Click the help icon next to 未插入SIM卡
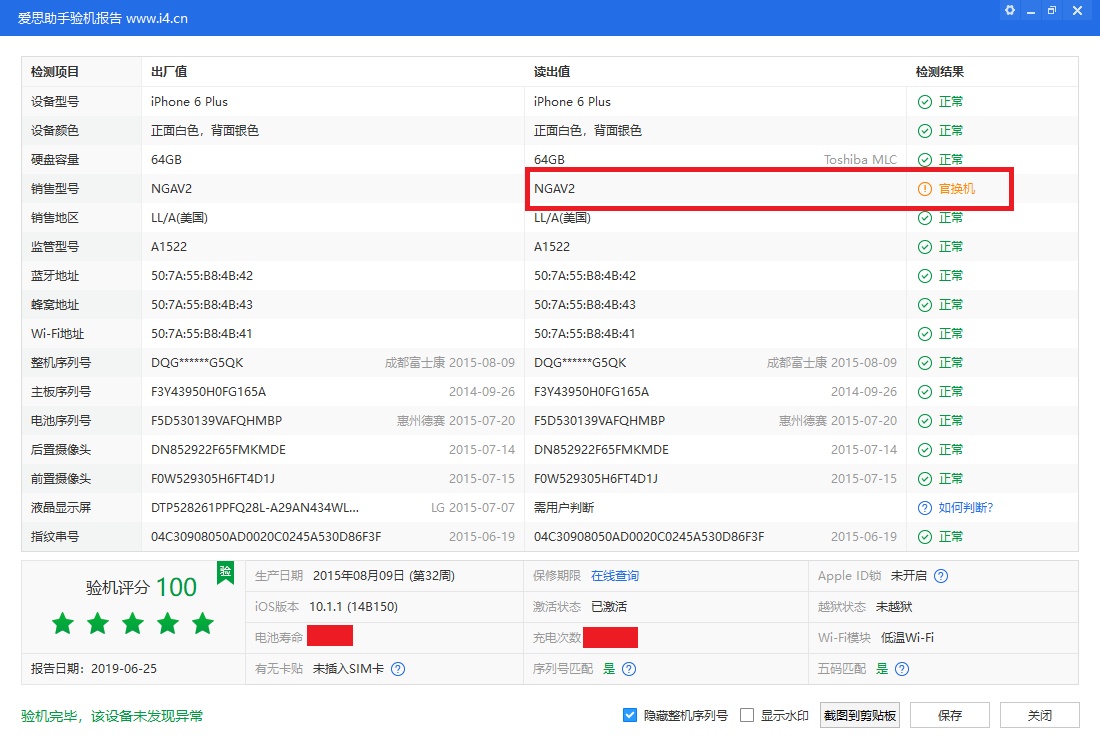The width and height of the screenshot is (1100, 749). coord(398,669)
